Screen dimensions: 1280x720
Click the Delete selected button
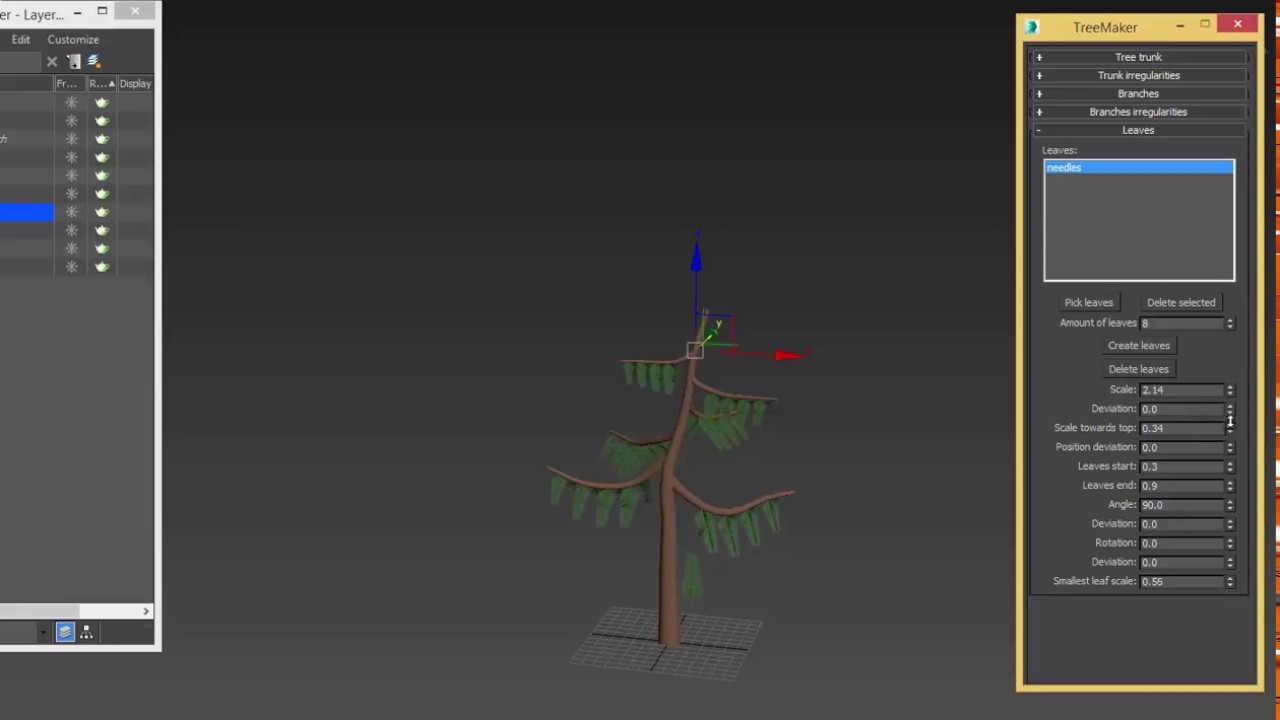1181,302
